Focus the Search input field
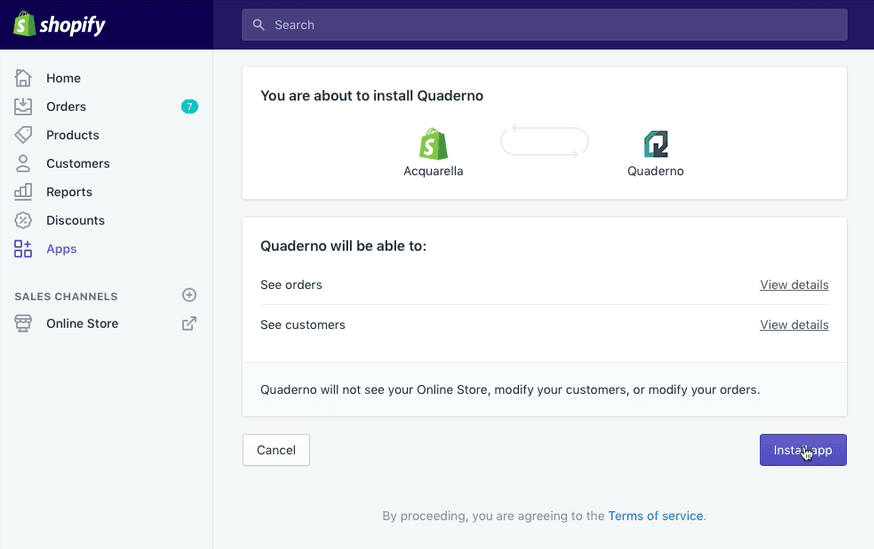This screenshot has width=874, height=549. click(x=545, y=25)
